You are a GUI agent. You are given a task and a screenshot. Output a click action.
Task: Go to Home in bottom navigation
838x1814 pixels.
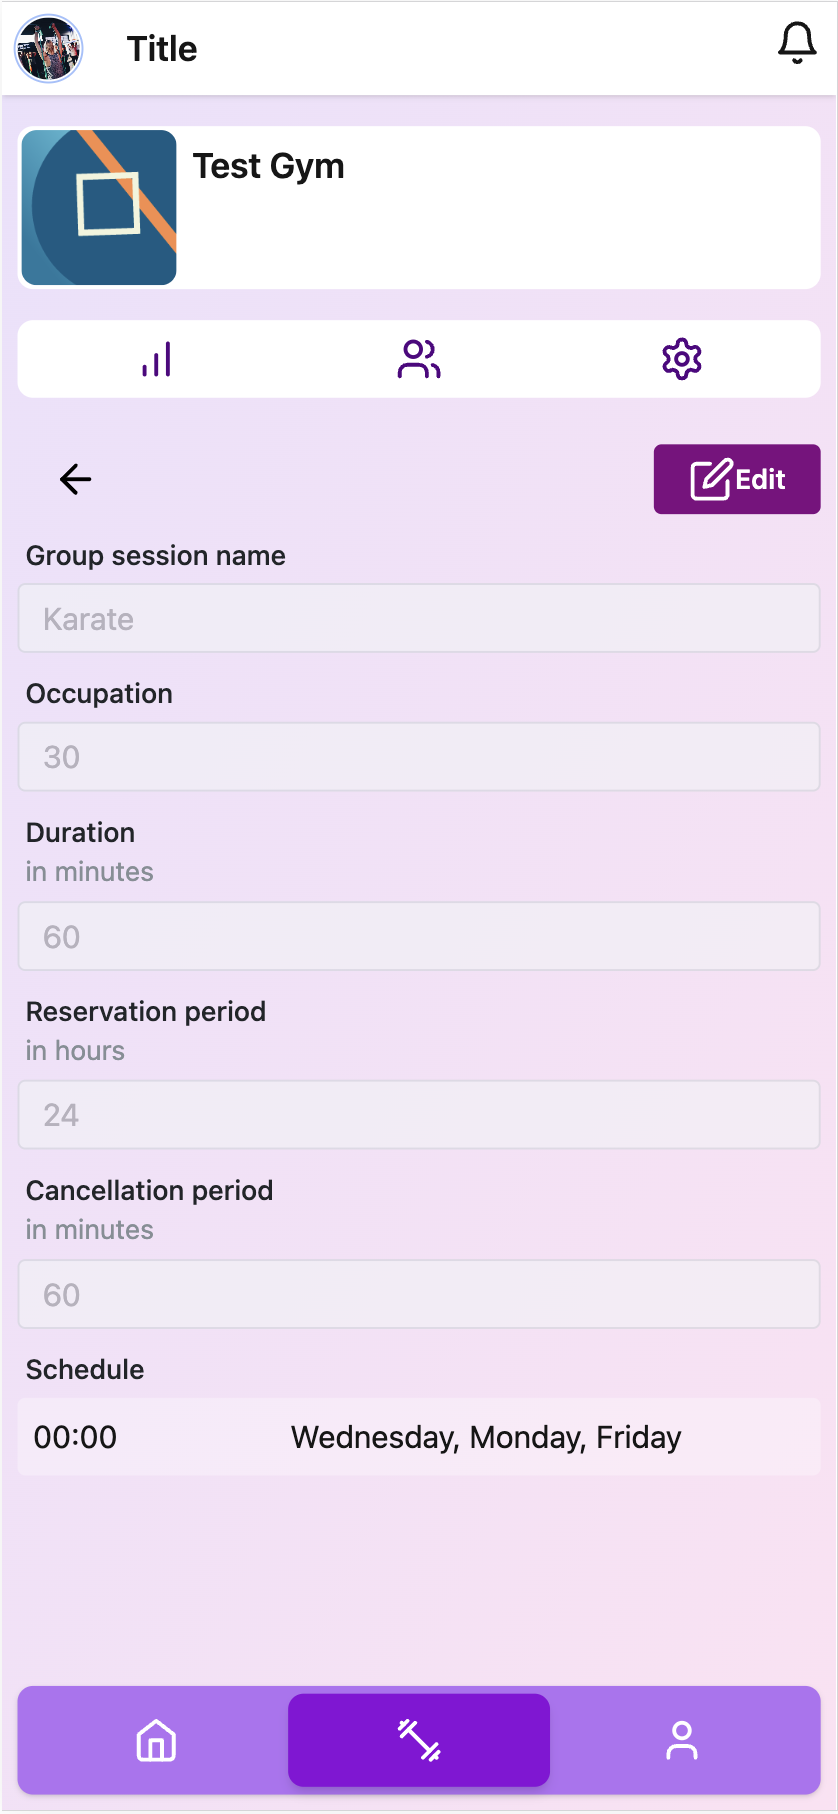point(156,1741)
